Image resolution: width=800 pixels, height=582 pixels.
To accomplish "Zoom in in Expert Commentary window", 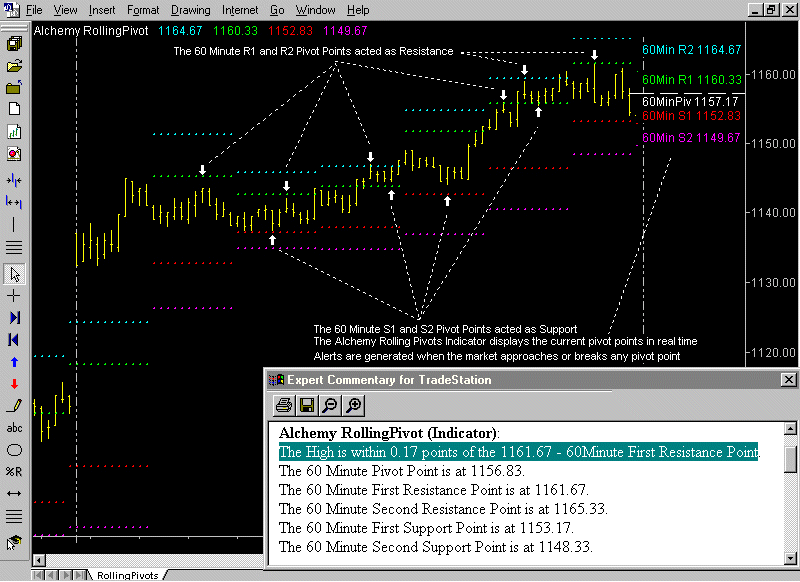I will pyautogui.click(x=353, y=405).
